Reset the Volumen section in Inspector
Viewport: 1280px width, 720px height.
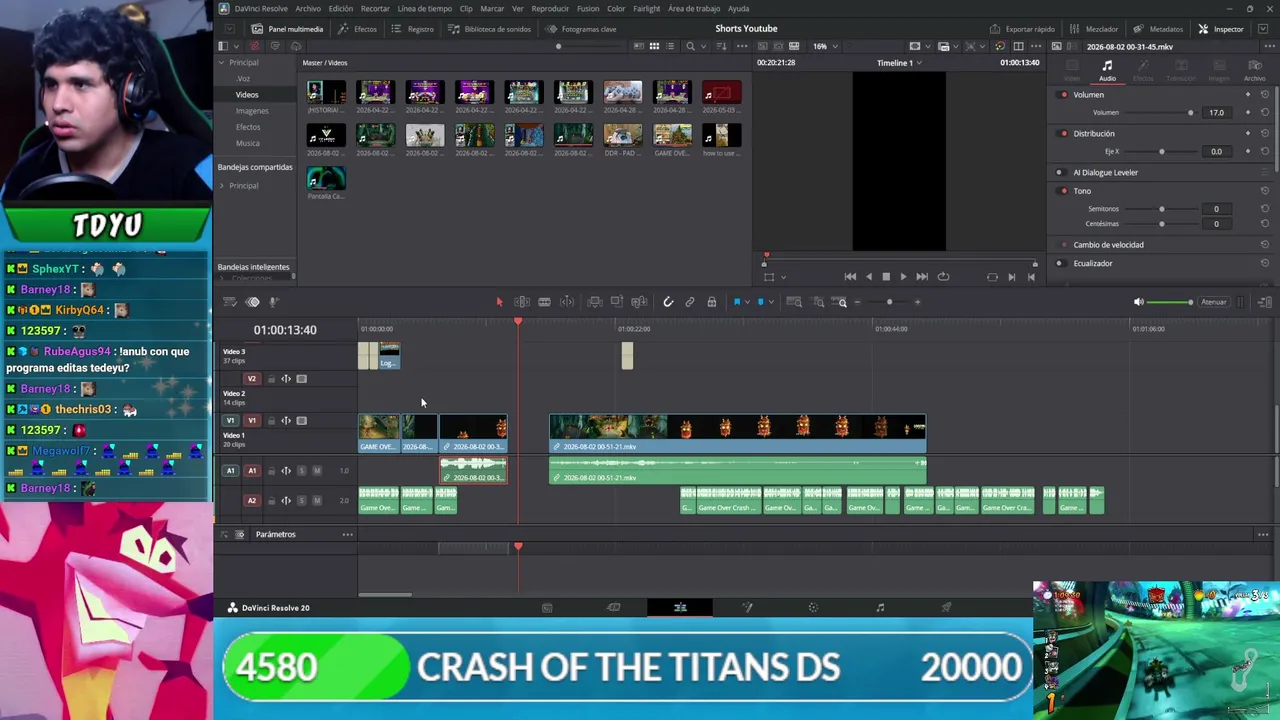(1265, 95)
